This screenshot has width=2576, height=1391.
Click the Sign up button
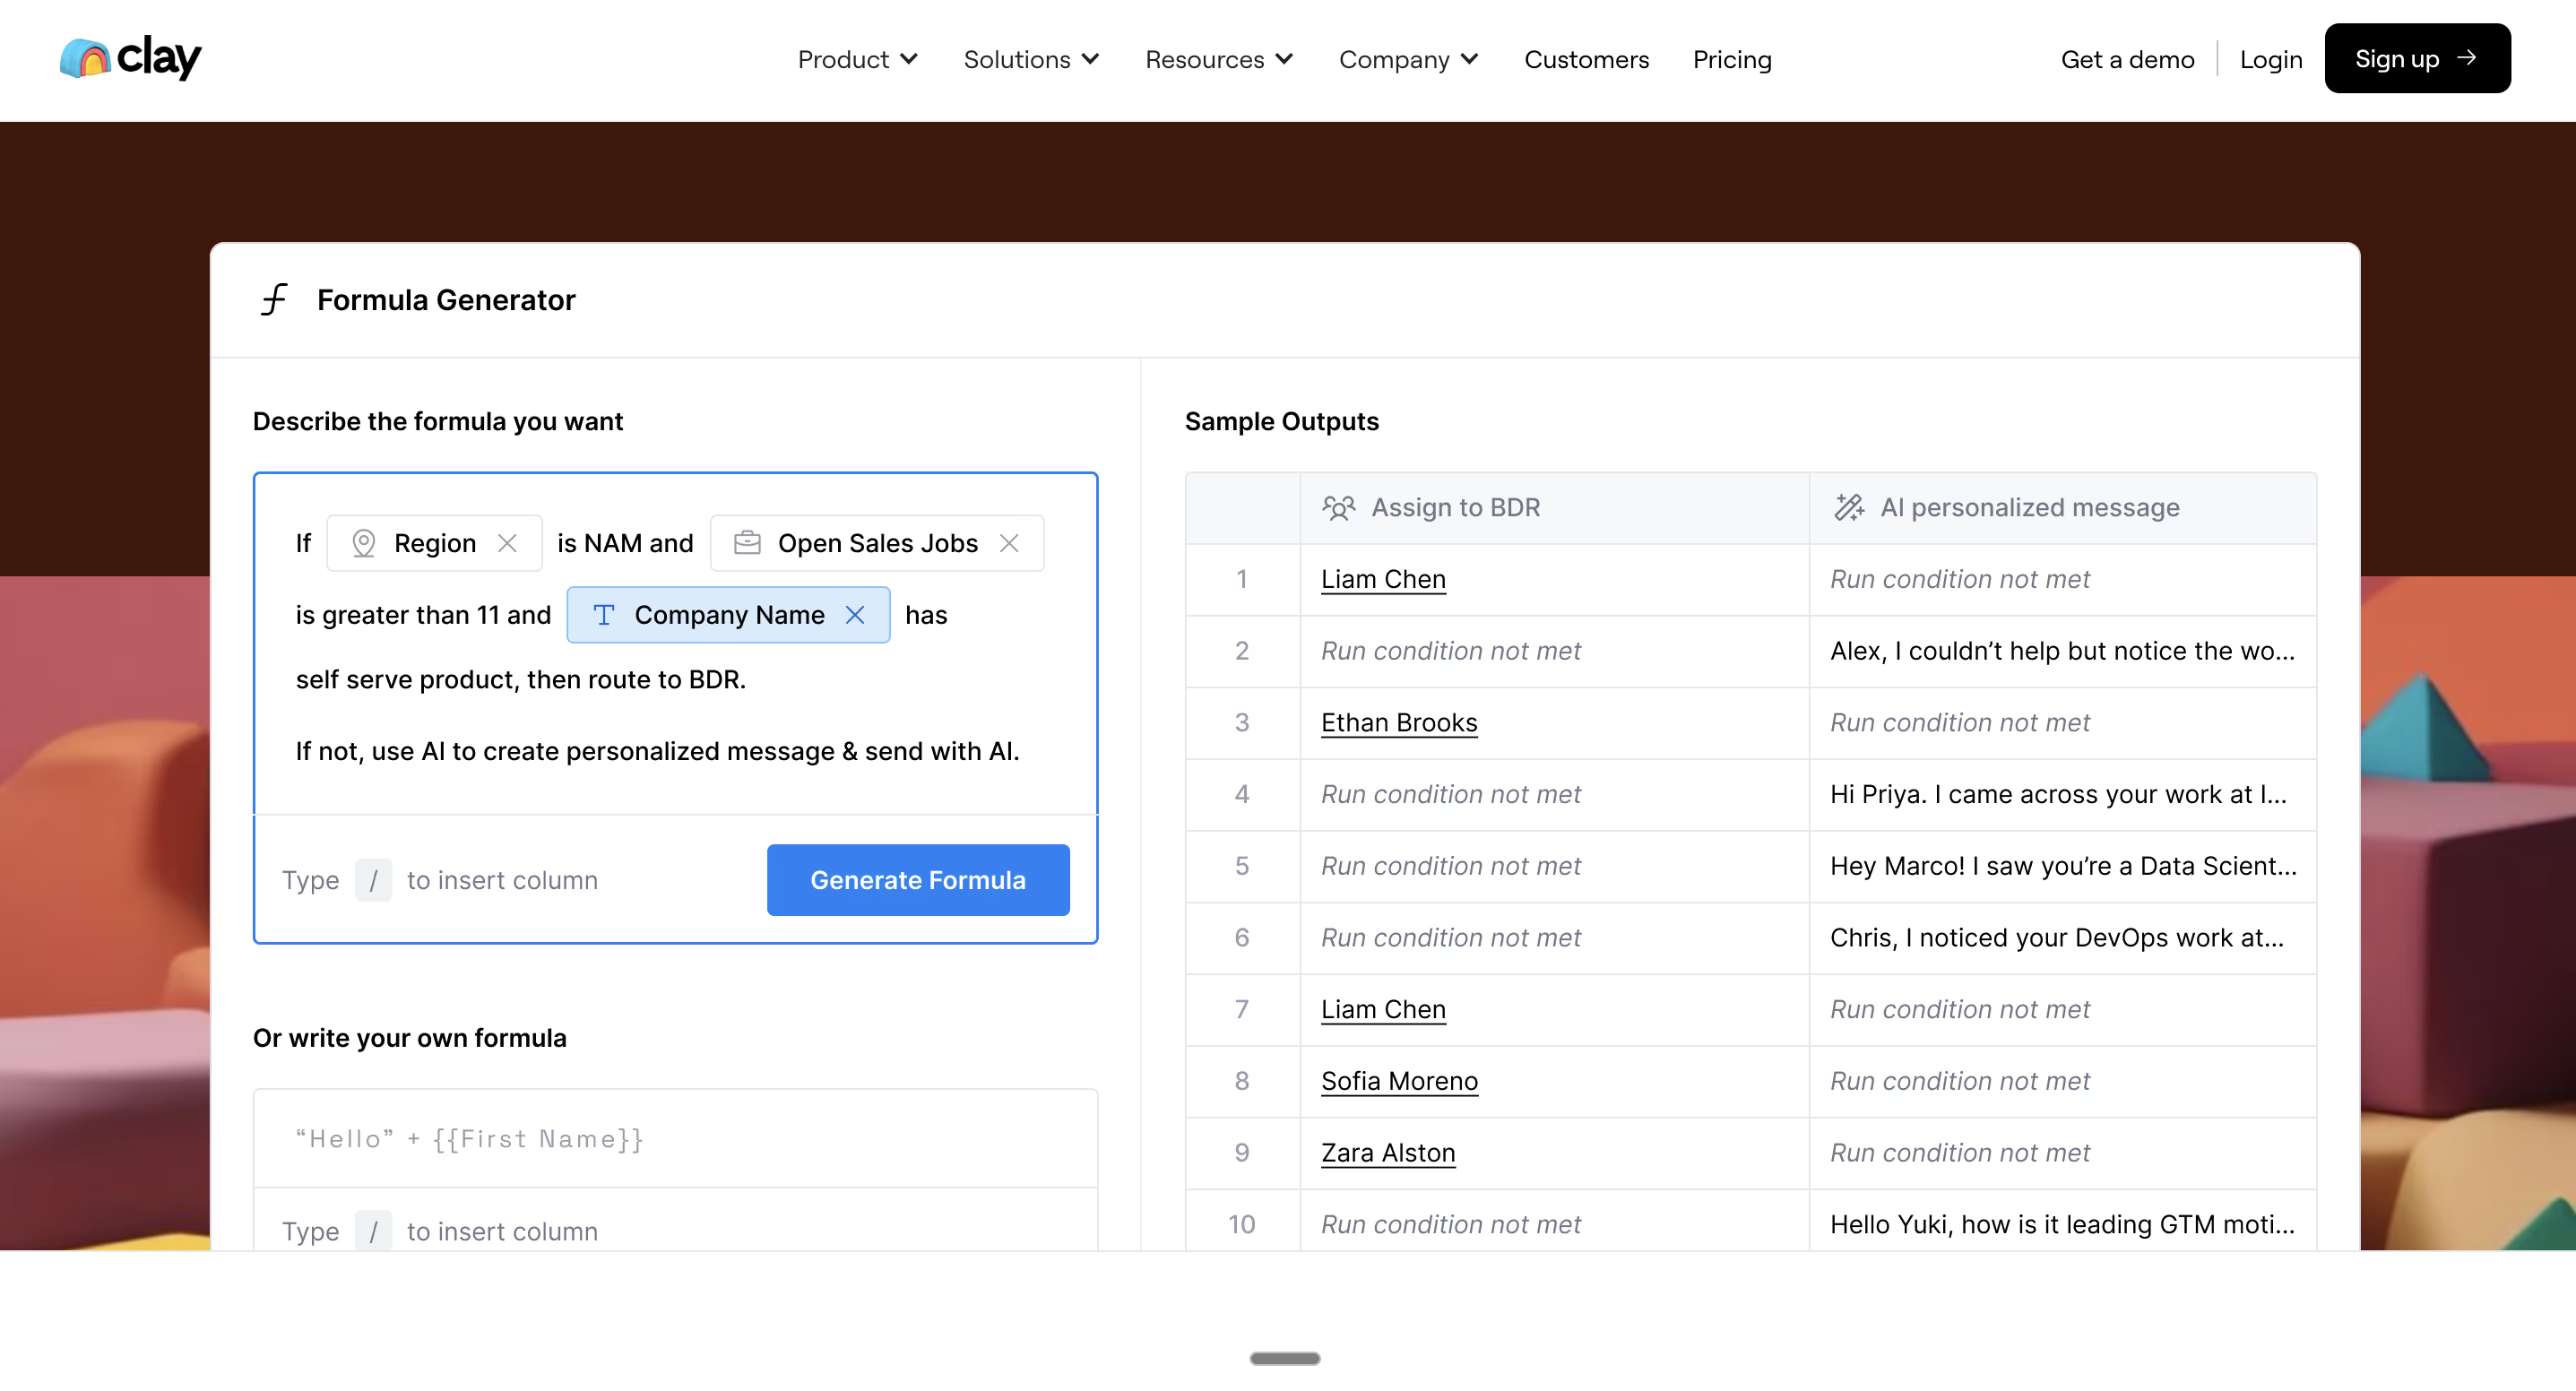2416,59
